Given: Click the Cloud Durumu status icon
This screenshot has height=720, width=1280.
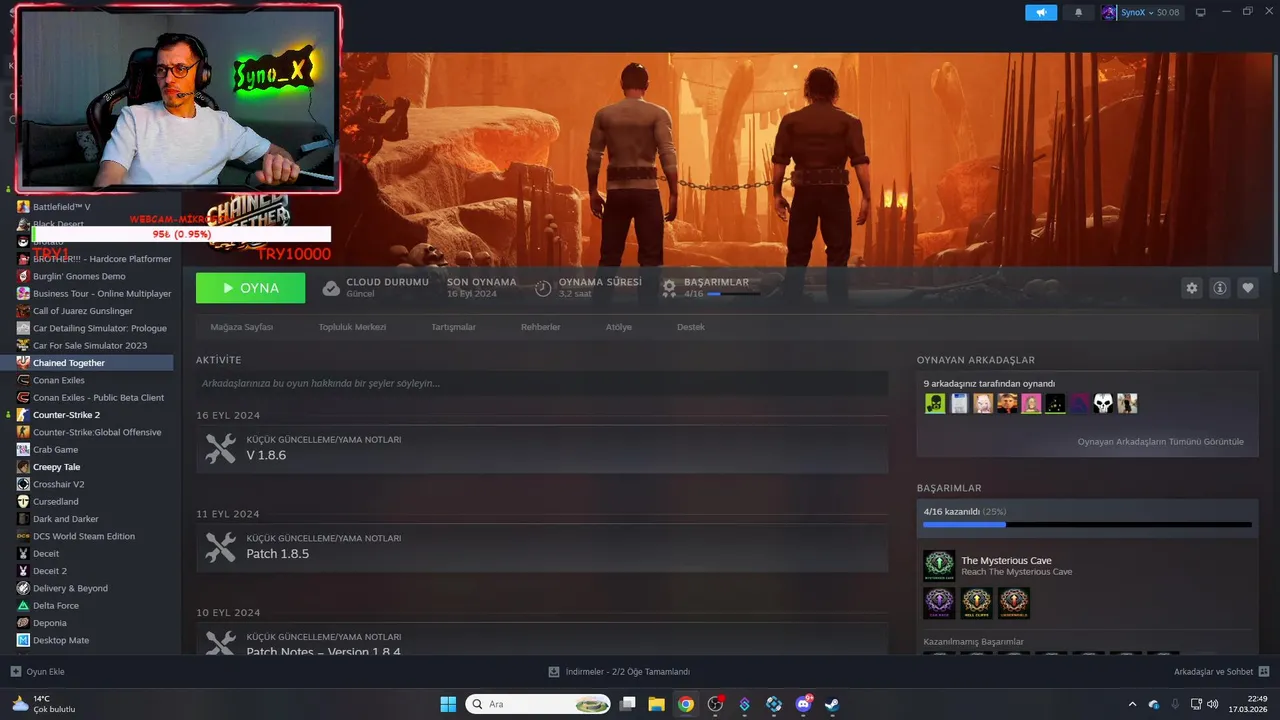Looking at the screenshot, I should pos(331,288).
